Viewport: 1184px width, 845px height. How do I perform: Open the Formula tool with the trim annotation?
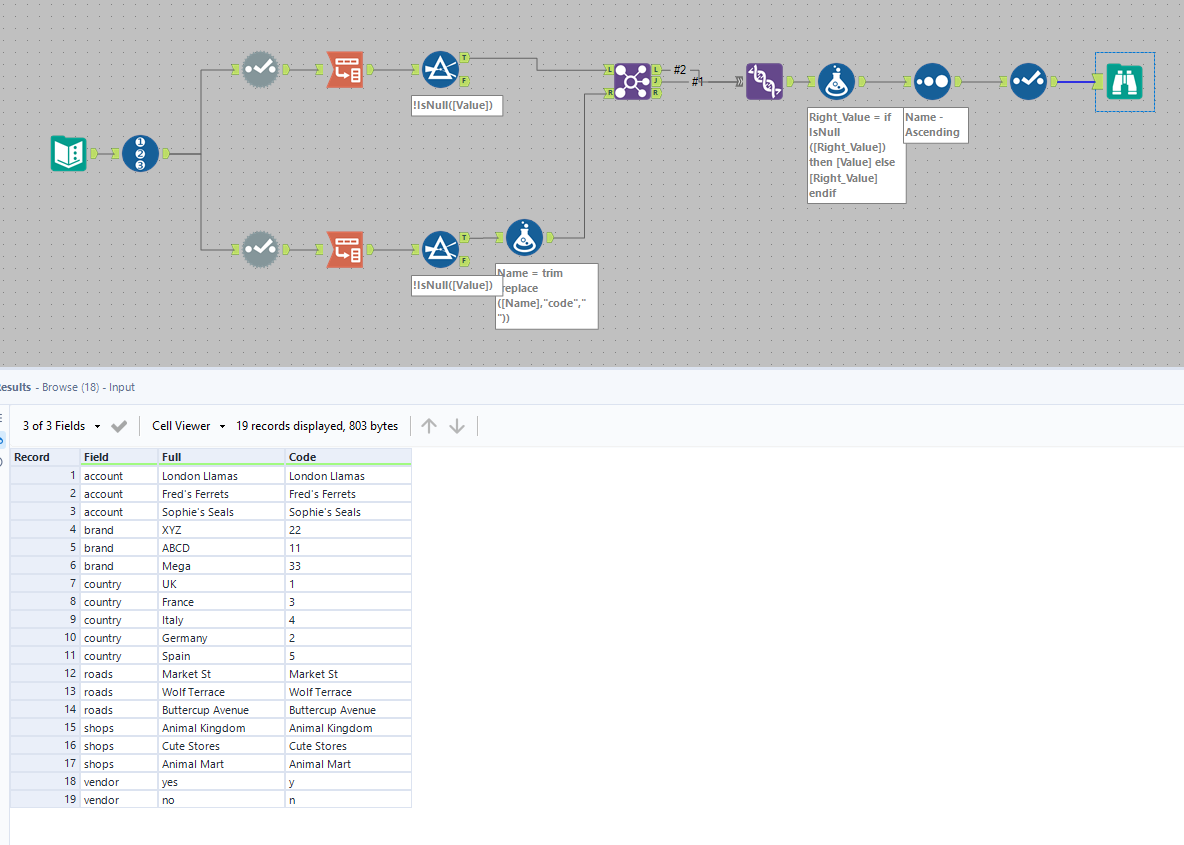(x=524, y=237)
